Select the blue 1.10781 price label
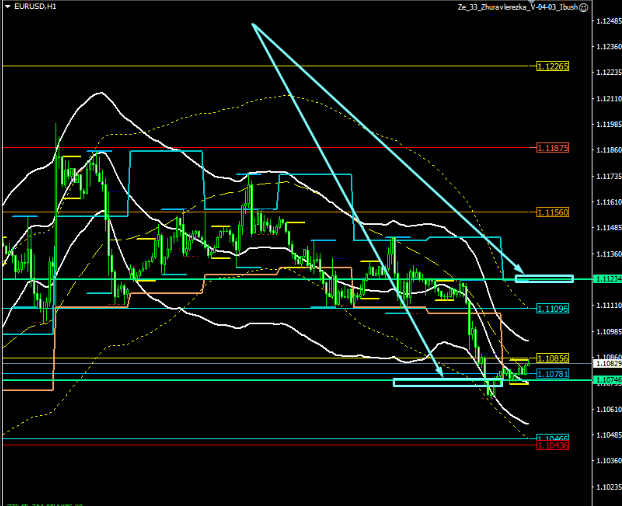622x506 pixels. point(552,374)
